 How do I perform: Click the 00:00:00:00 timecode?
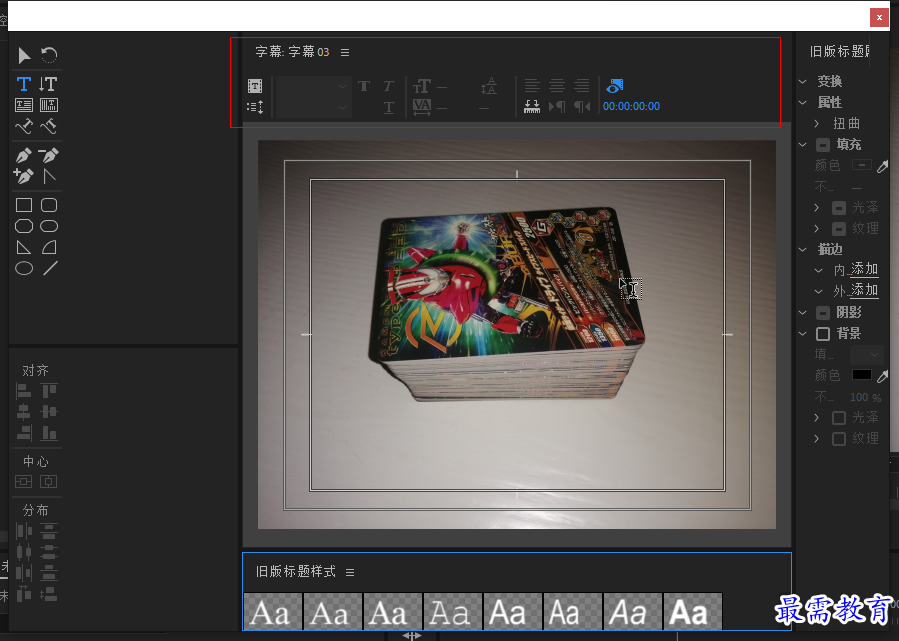coord(631,107)
